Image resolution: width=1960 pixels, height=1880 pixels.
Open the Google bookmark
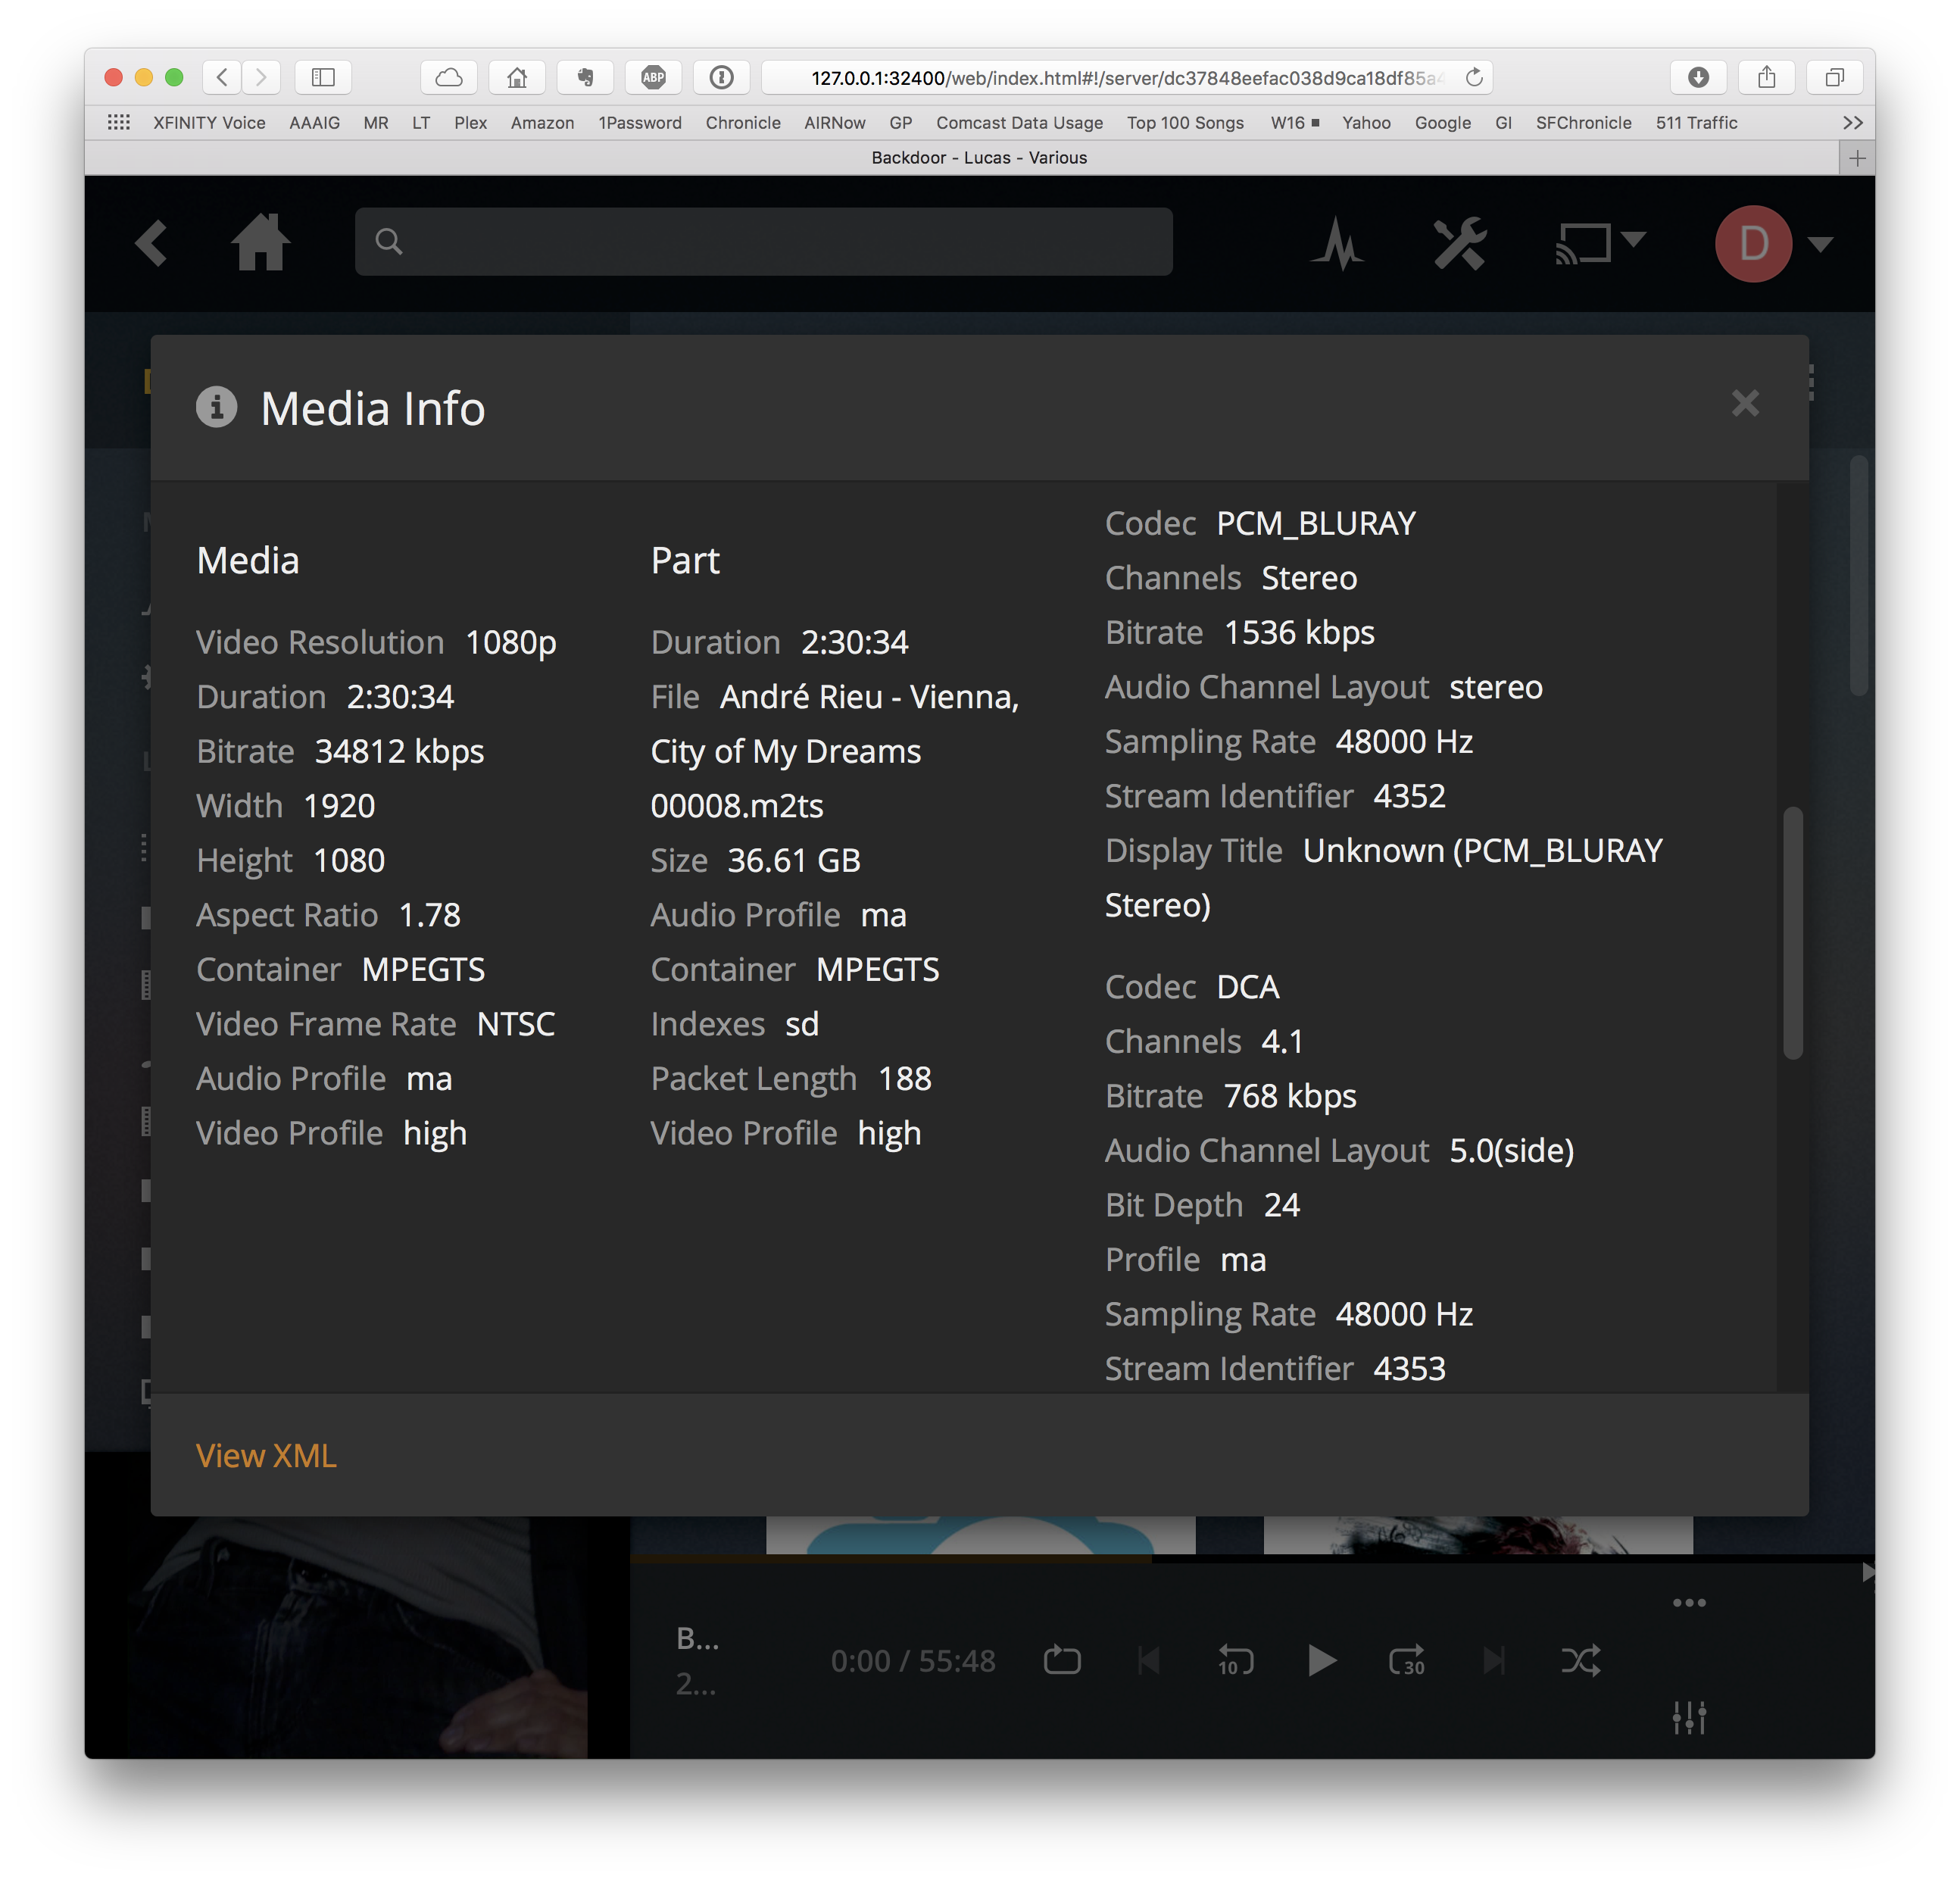click(1442, 122)
